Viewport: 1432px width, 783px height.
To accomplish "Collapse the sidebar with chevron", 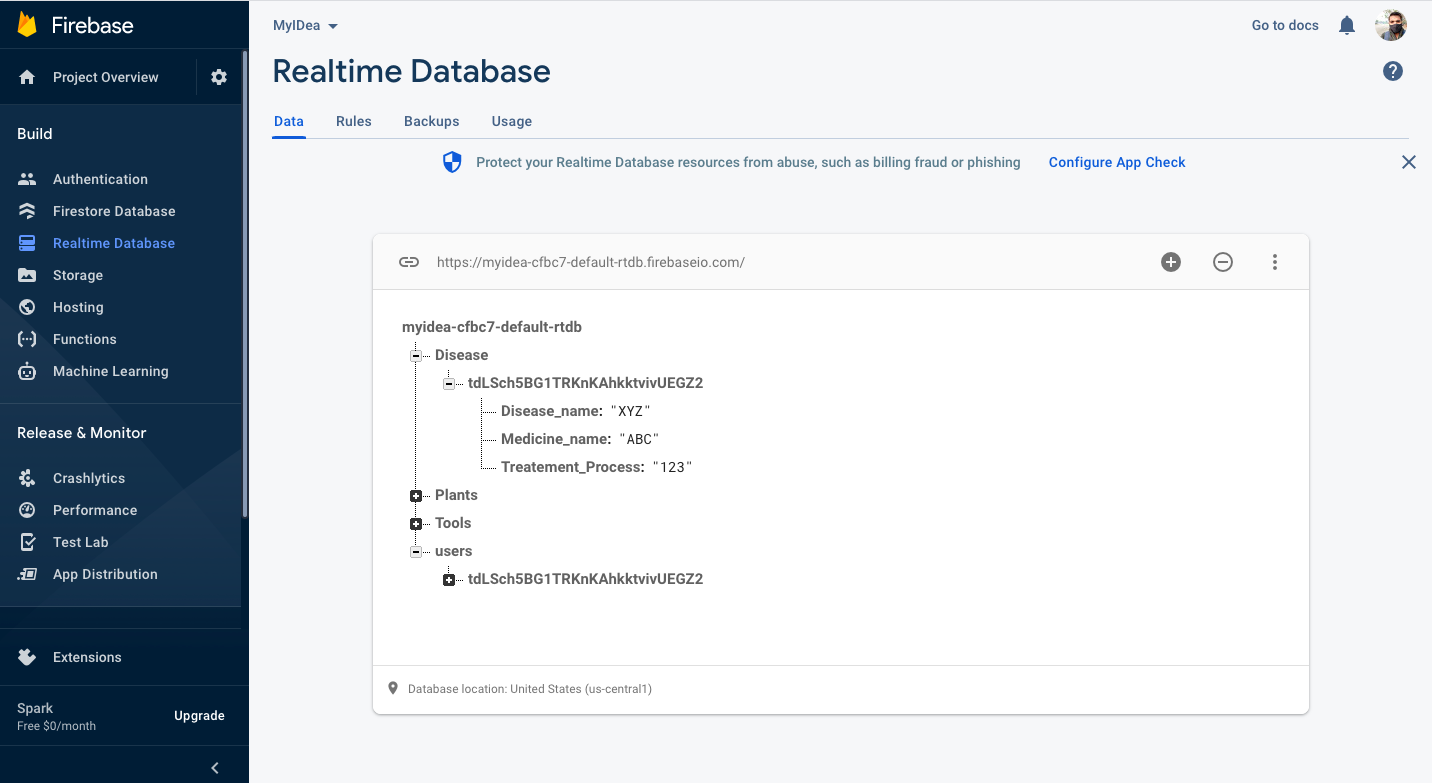I will [x=215, y=768].
